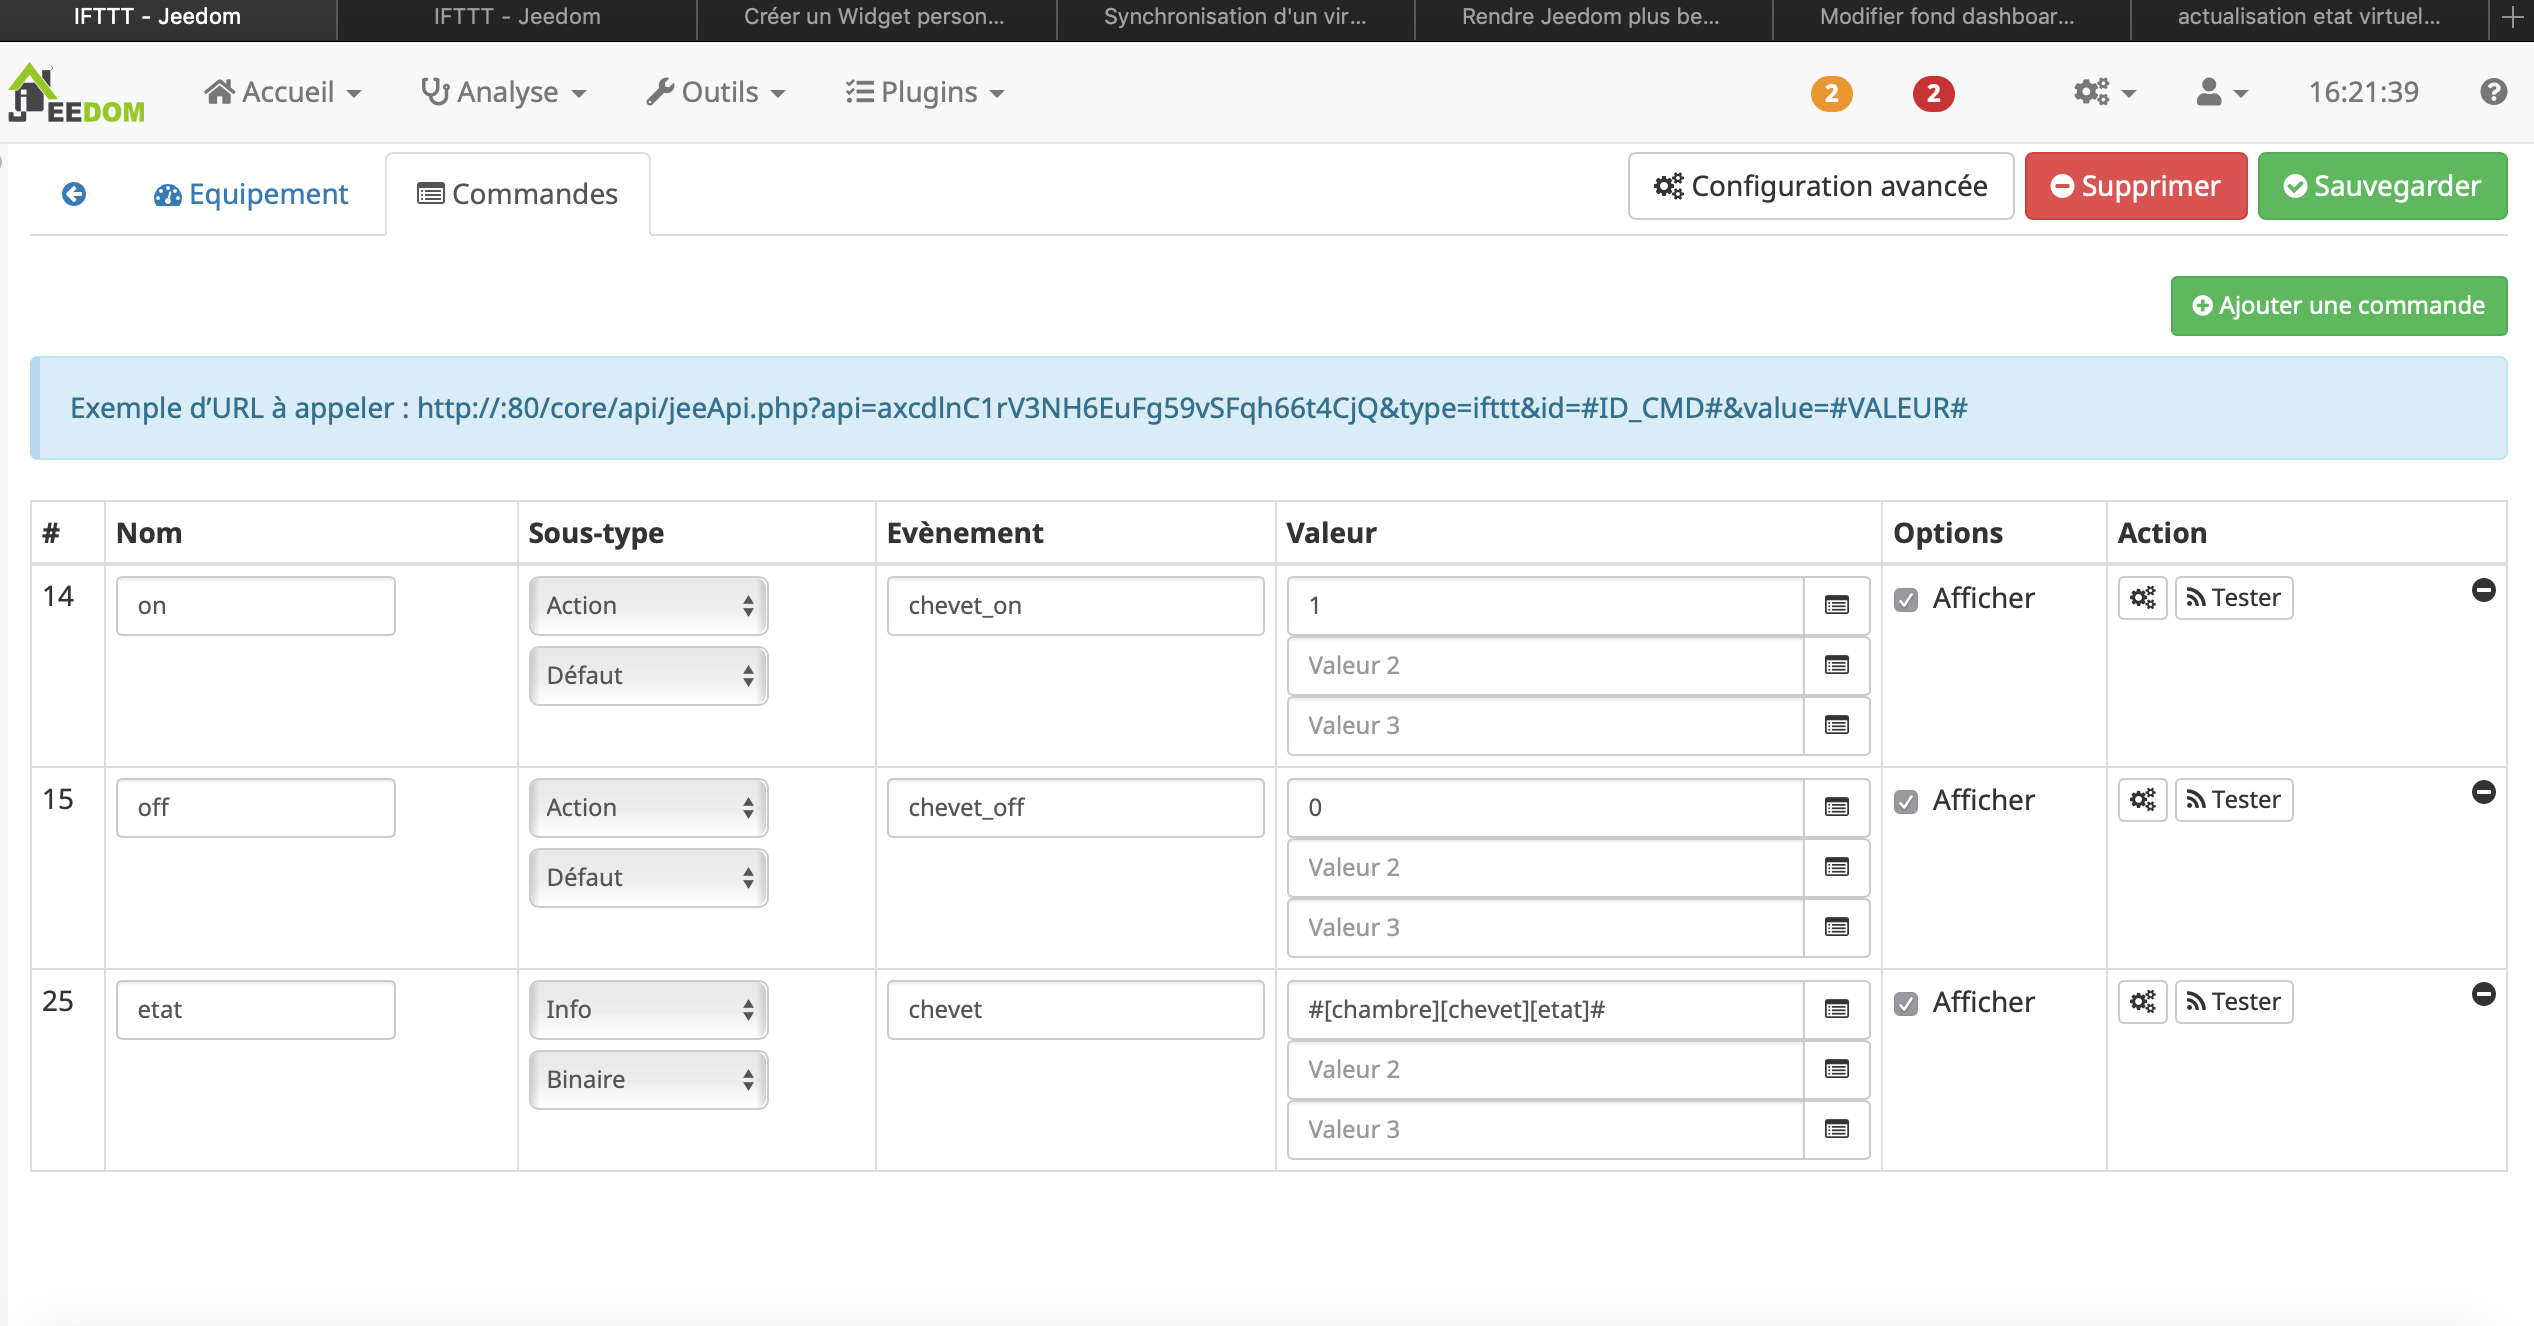Remove the 'etat' command with minus icon
The image size is (2534, 1326).
point(2483,994)
